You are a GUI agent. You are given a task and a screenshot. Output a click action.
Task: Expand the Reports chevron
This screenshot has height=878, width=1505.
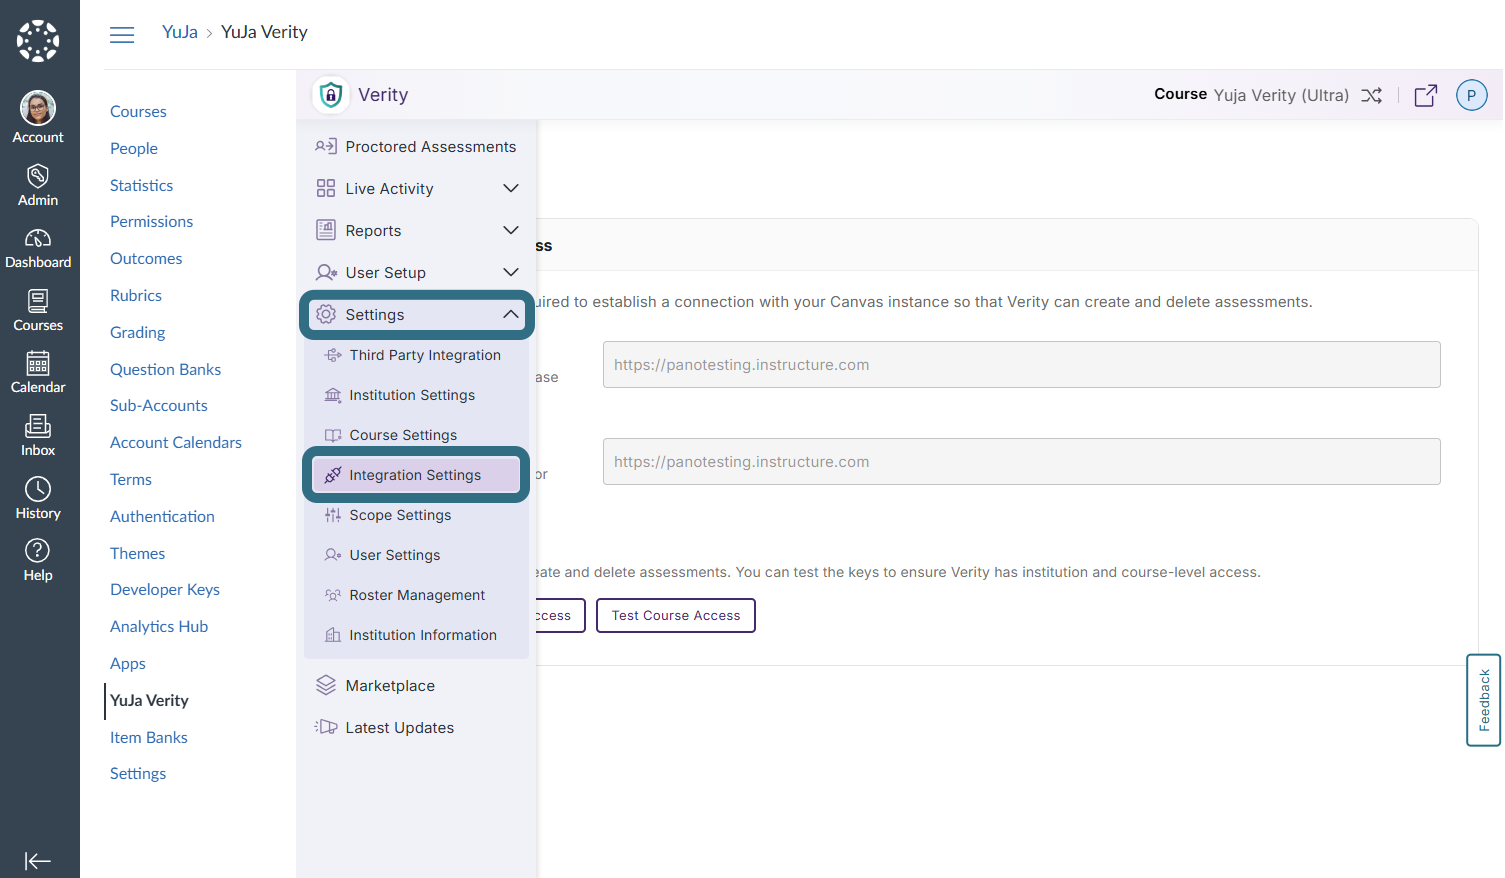tap(511, 230)
